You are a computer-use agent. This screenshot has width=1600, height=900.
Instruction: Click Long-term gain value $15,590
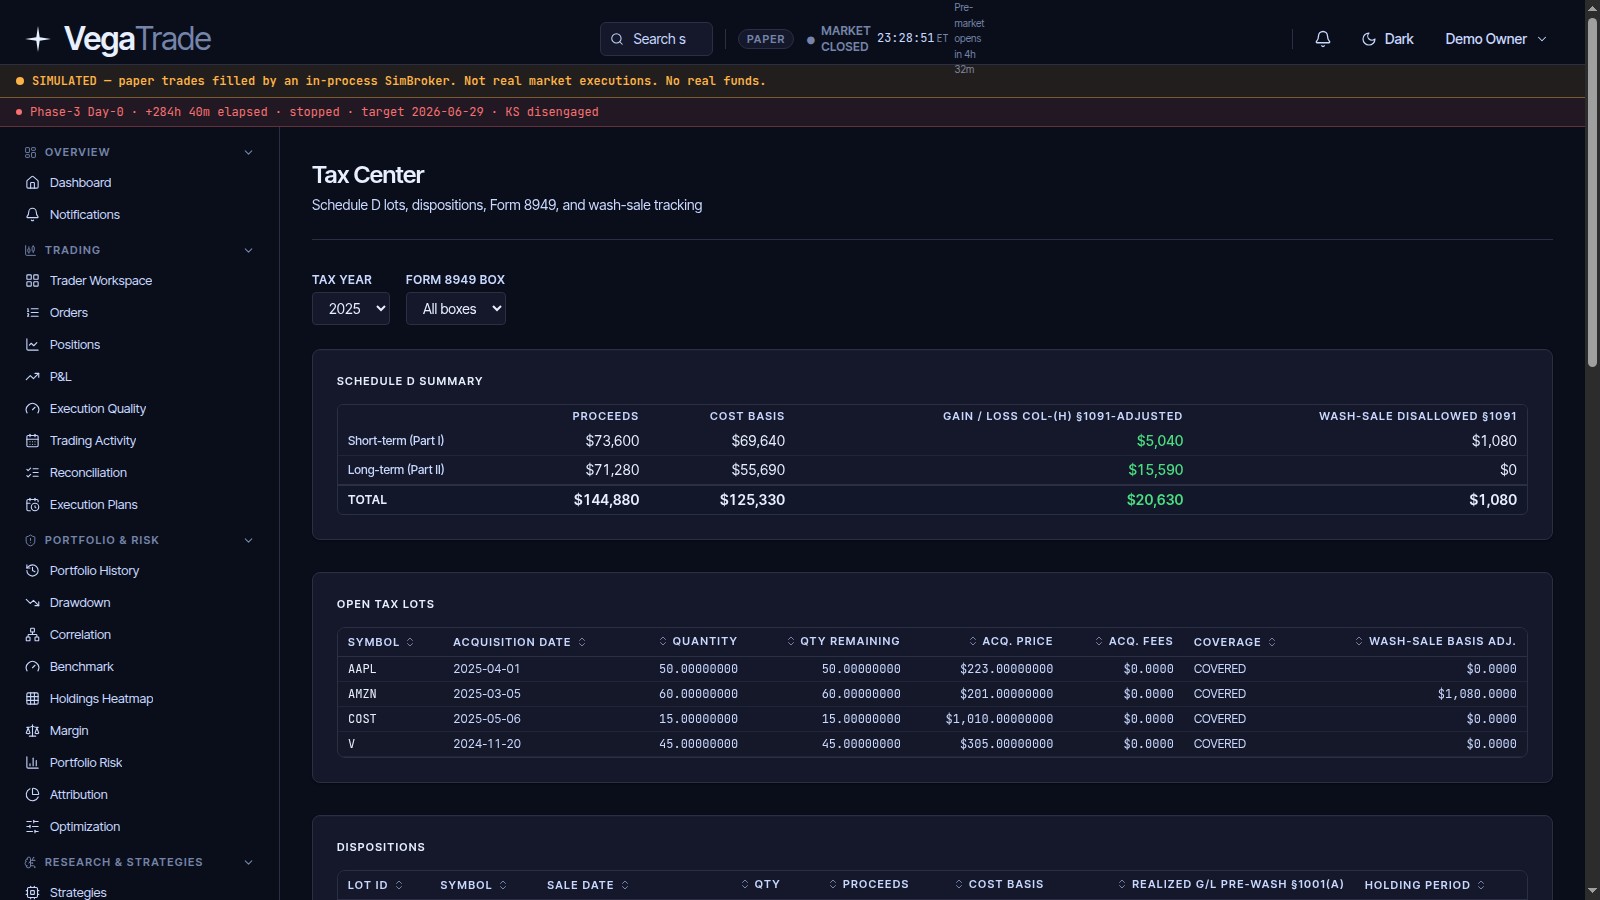click(x=1156, y=470)
